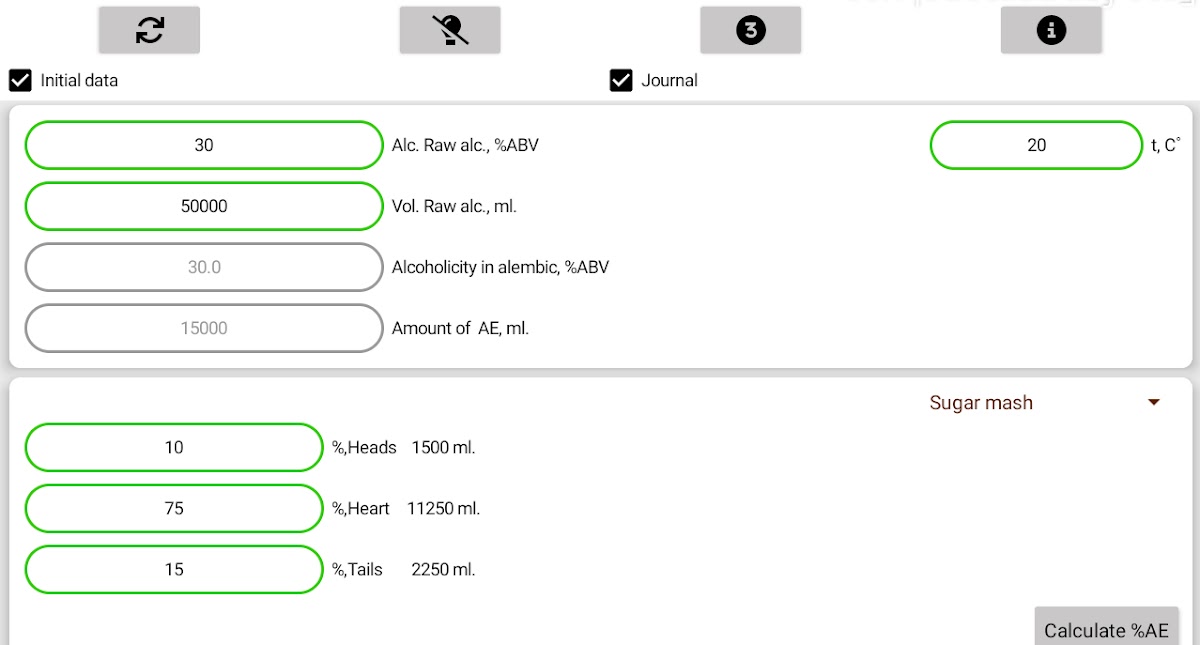Edit the Tails percentage field
Viewport: 1200px width, 645px height.
pyautogui.click(x=174, y=569)
